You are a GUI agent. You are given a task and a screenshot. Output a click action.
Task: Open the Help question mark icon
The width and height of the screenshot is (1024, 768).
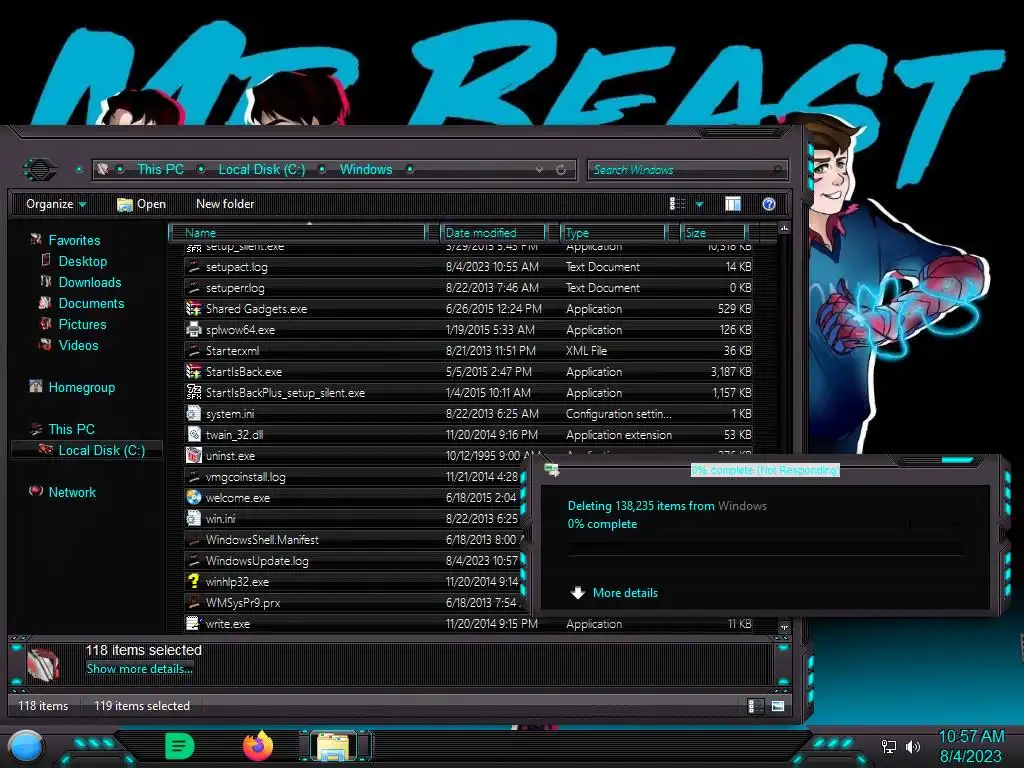[769, 204]
